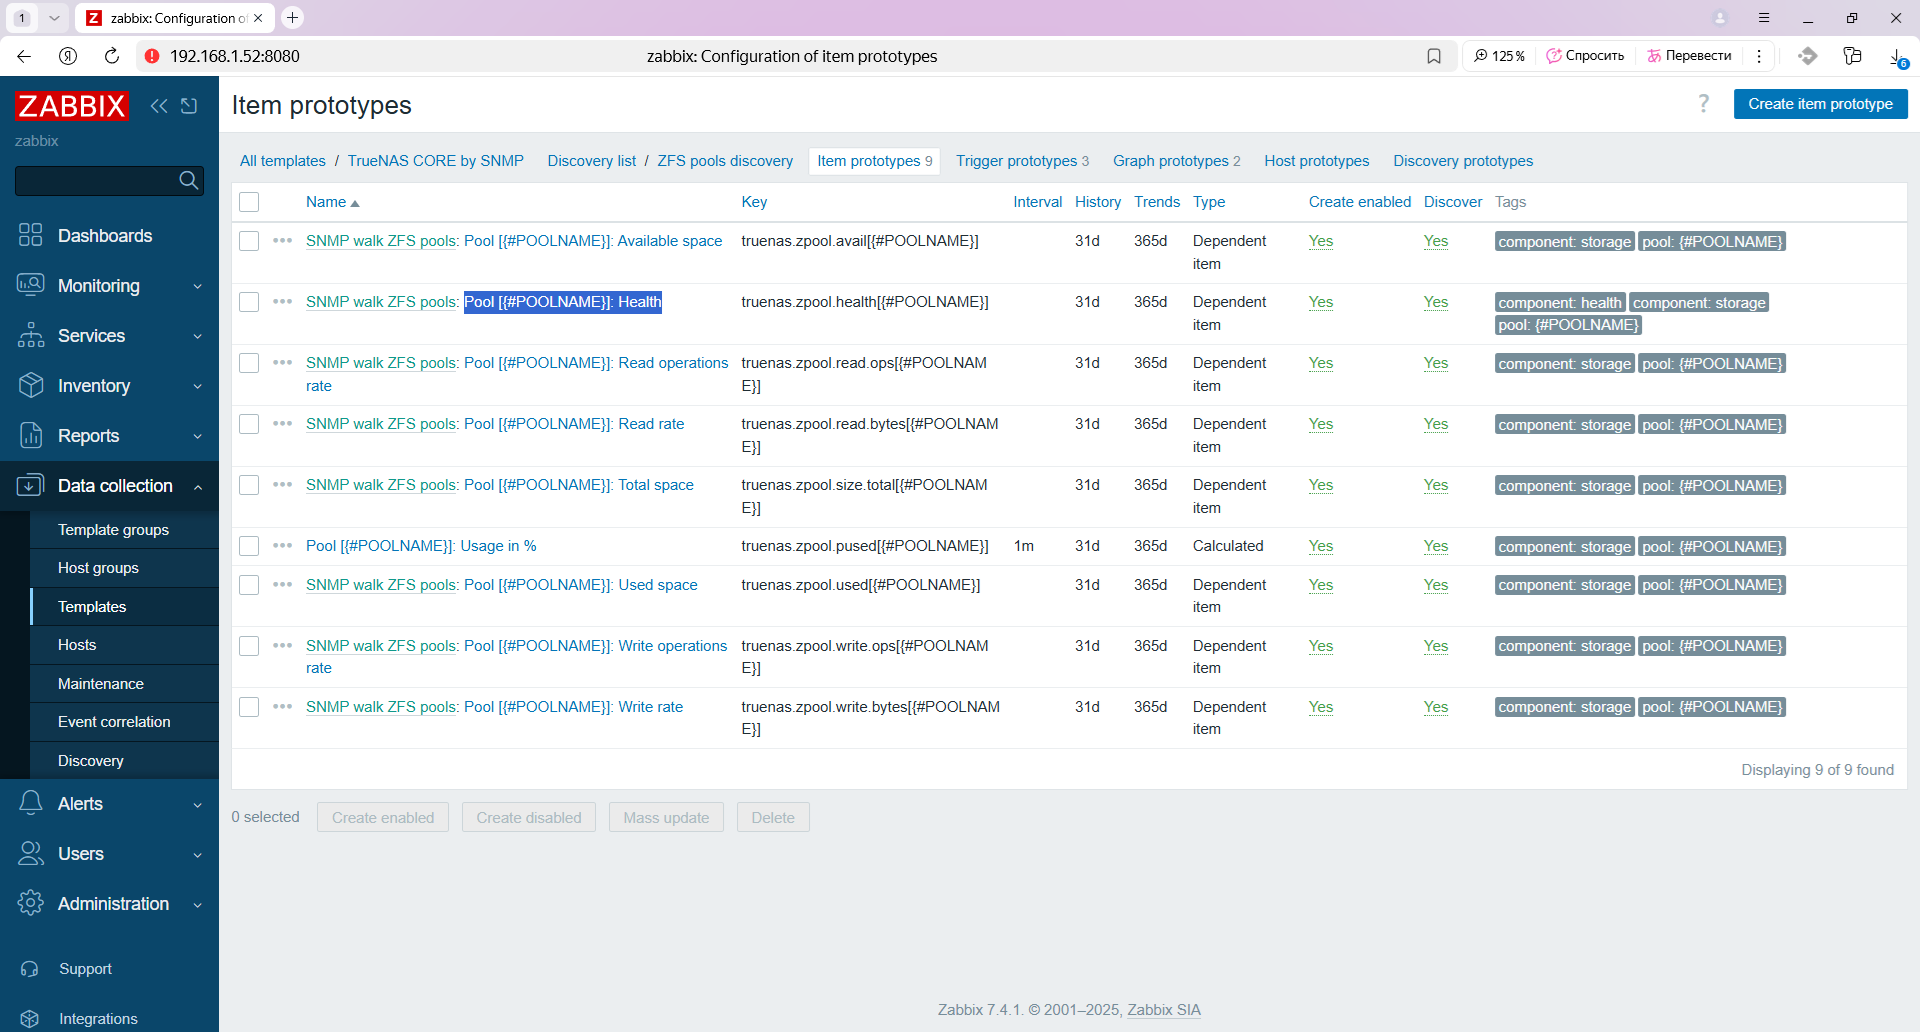This screenshot has height=1032, width=1920.
Task: Expand the Monitoring menu chevron
Action: pyautogui.click(x=198, y=286)
